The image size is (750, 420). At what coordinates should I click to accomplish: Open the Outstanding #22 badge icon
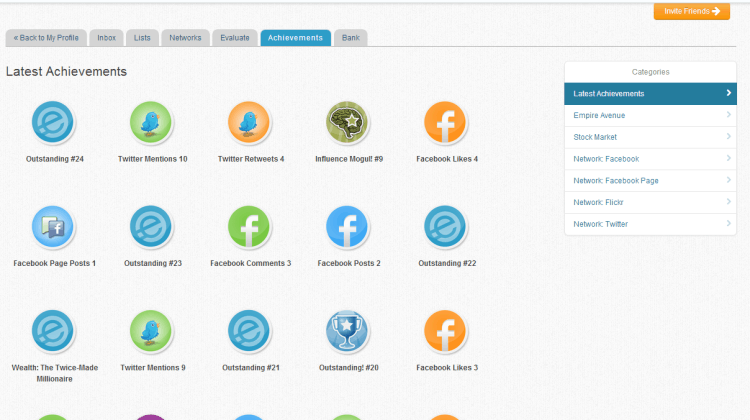click(x=445, y=226)
